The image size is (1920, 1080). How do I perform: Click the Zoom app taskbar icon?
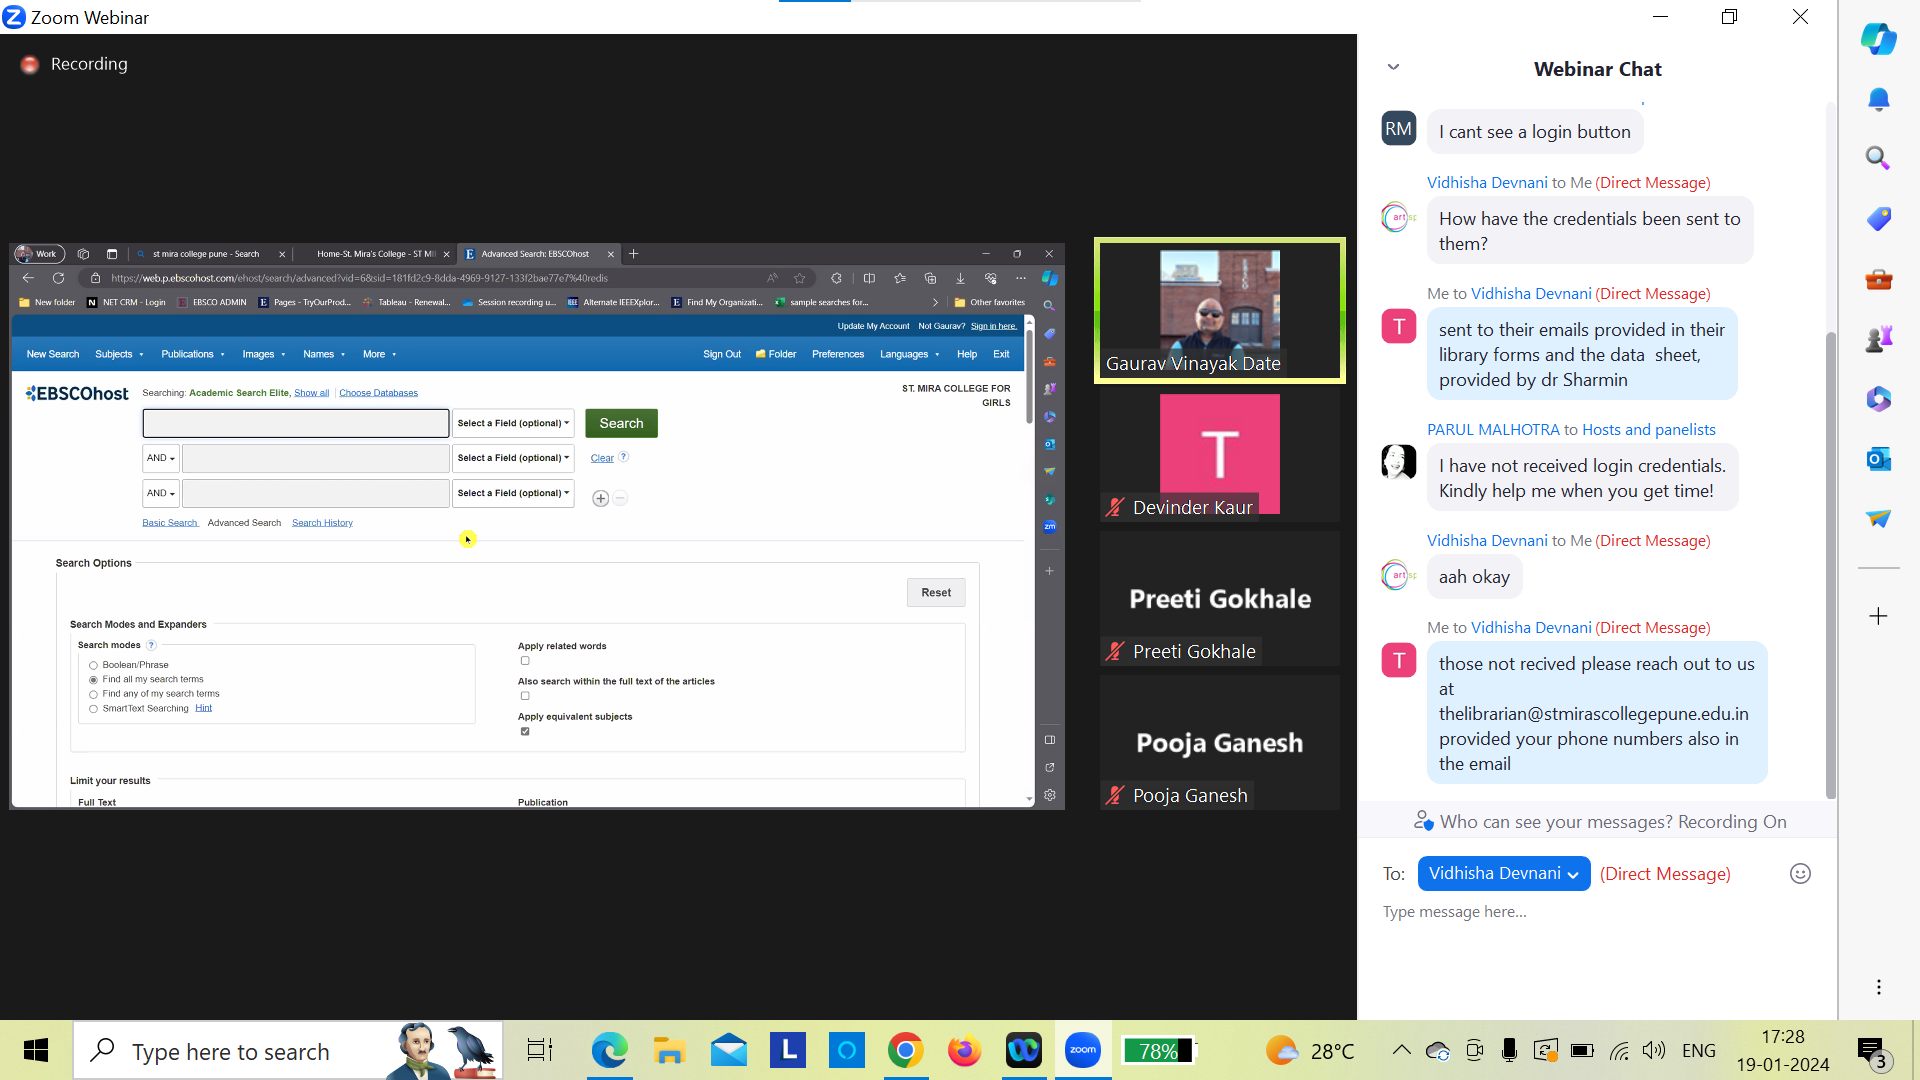click(1083, 1050)
